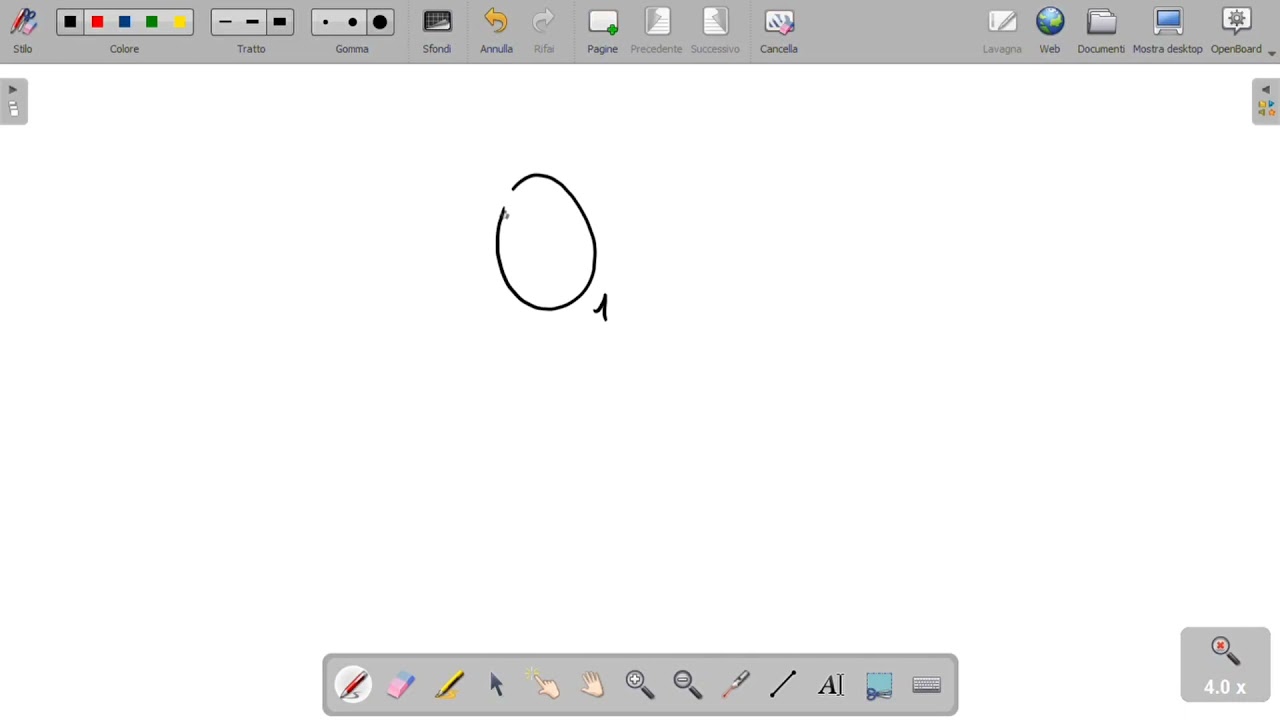Select the arrow Selector tool

[x=497, y=685]
